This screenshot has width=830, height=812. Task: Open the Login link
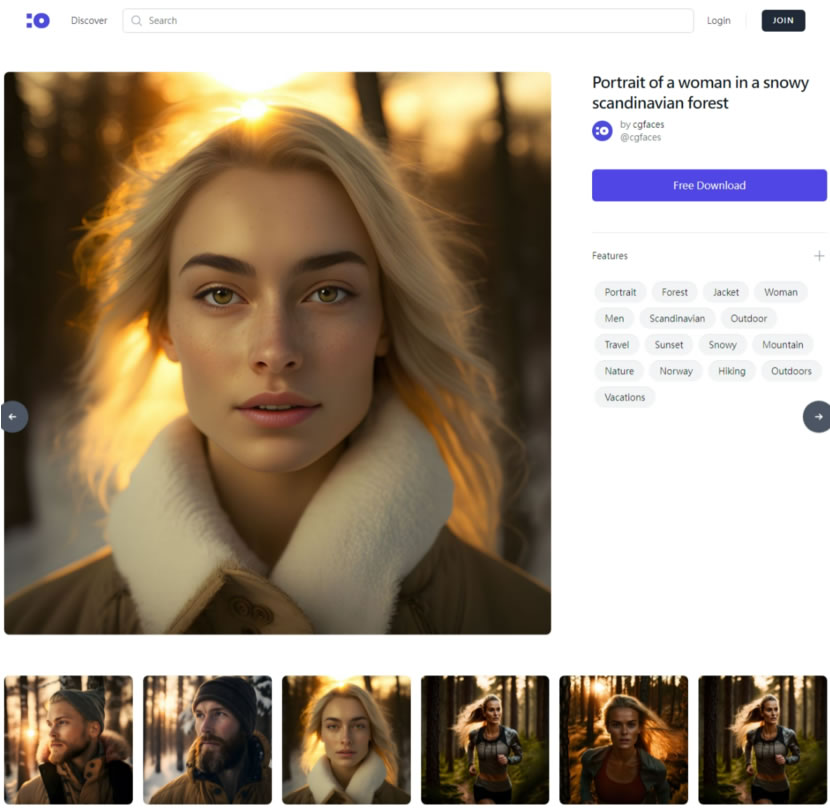click(718, 21)
